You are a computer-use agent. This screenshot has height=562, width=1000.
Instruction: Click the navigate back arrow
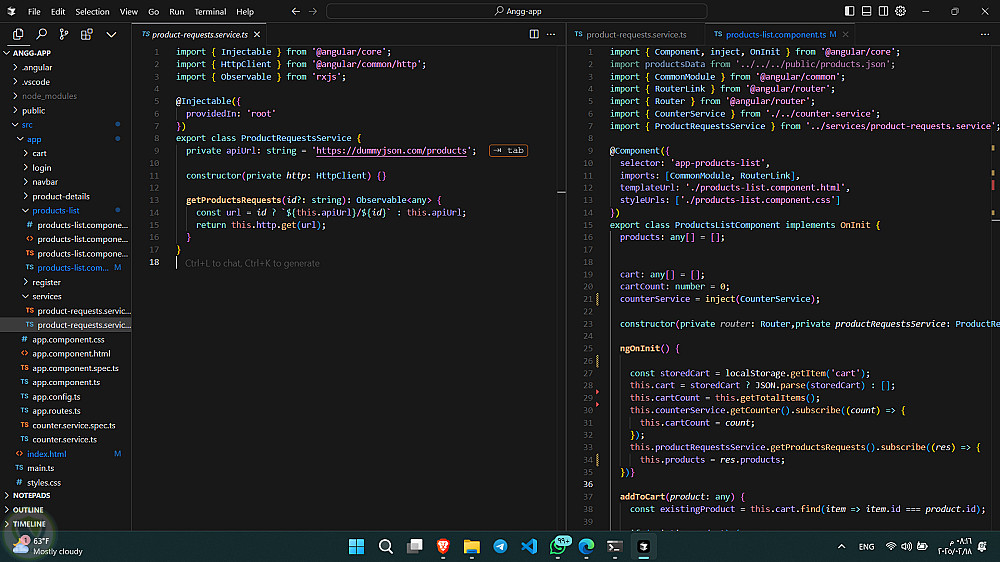tap(295, 11)
